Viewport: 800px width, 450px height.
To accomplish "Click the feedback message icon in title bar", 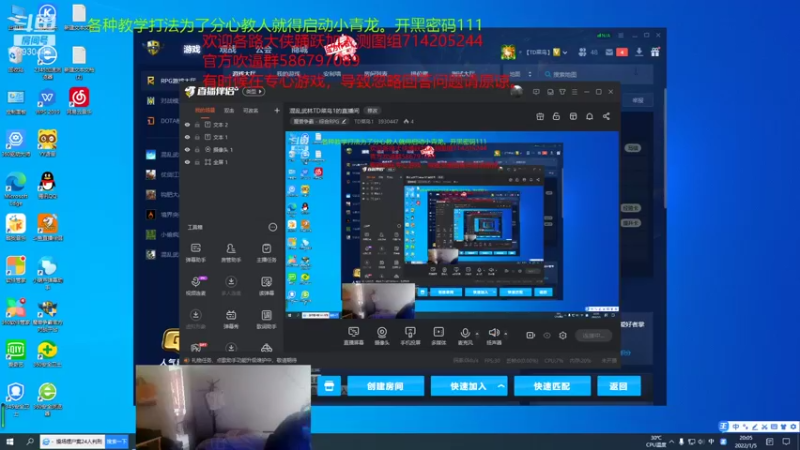I will click(536, 92).
